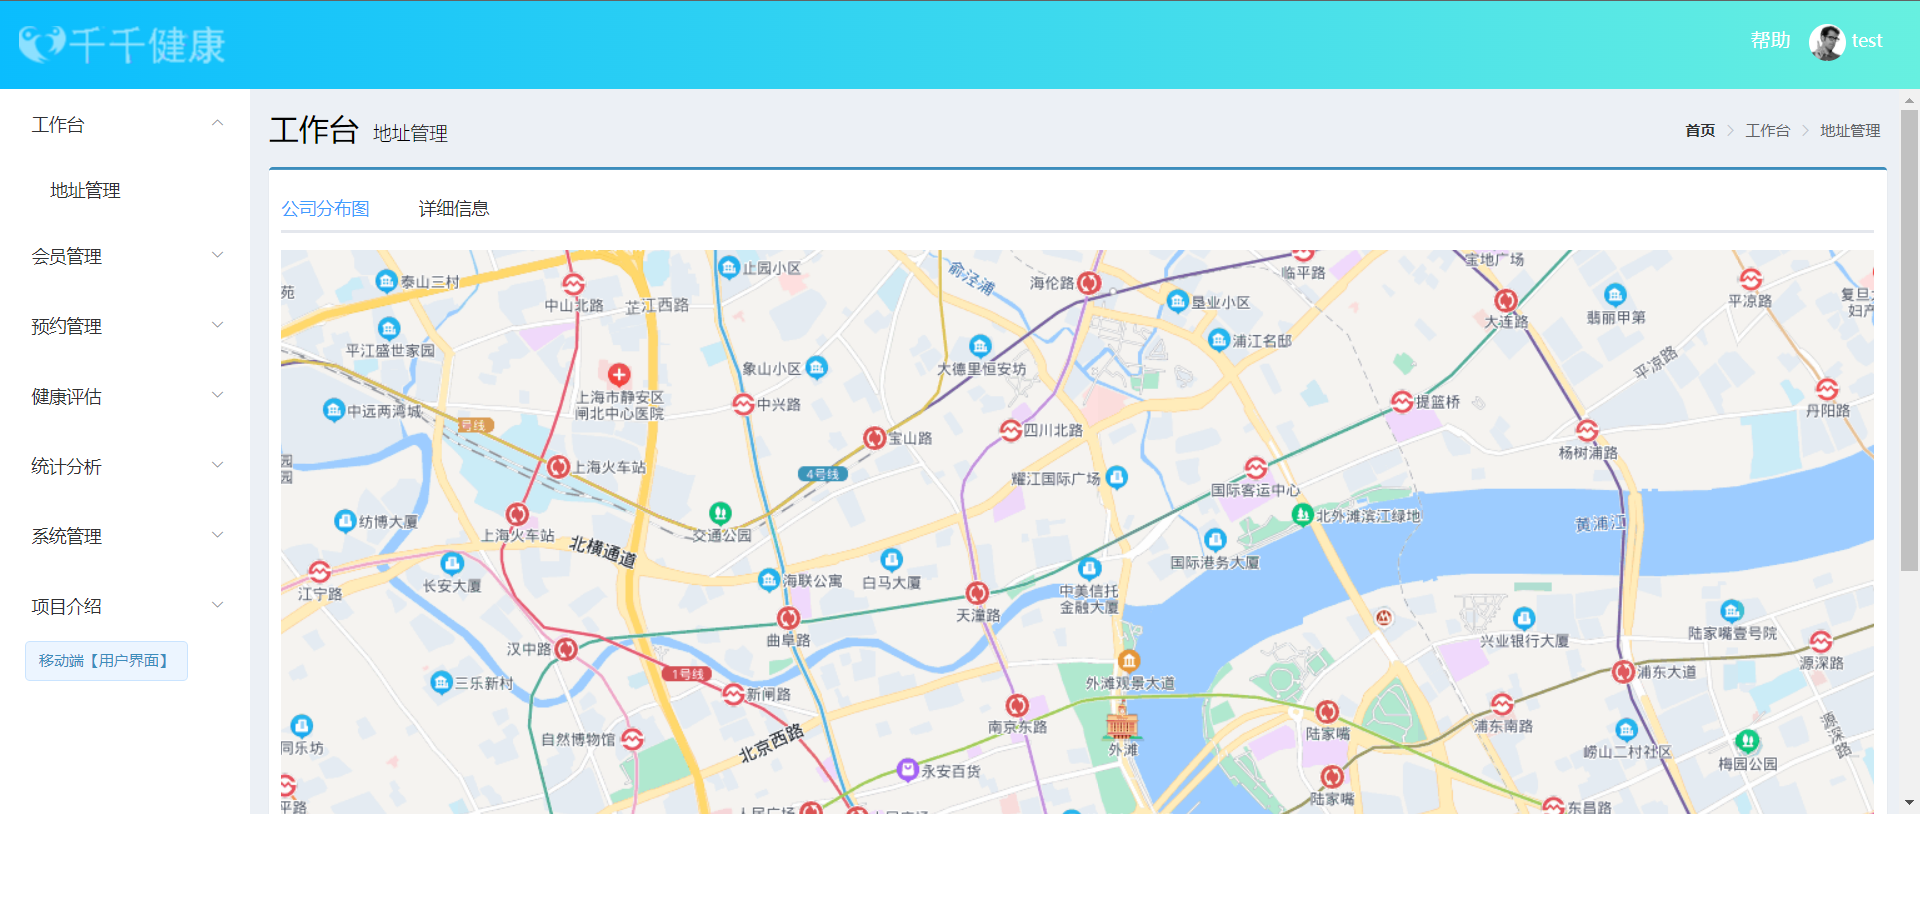Open the test user avatar
The height and width of the screenshot is (902, 1920).
point(1827,42)
